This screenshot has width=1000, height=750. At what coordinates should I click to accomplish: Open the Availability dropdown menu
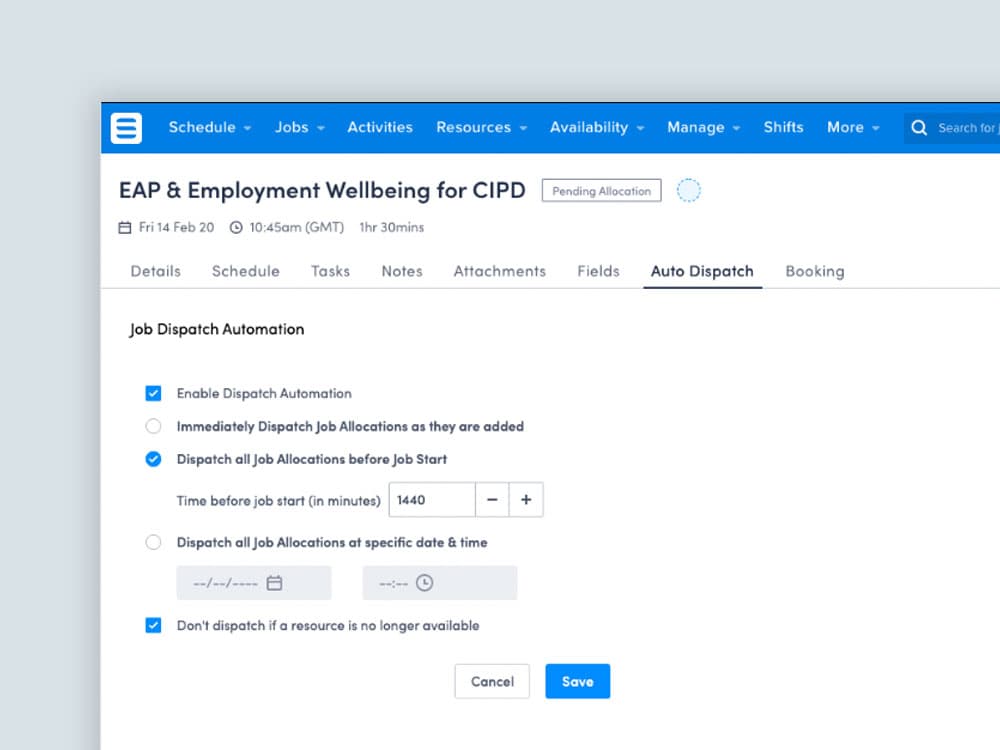tap(597, 128)
